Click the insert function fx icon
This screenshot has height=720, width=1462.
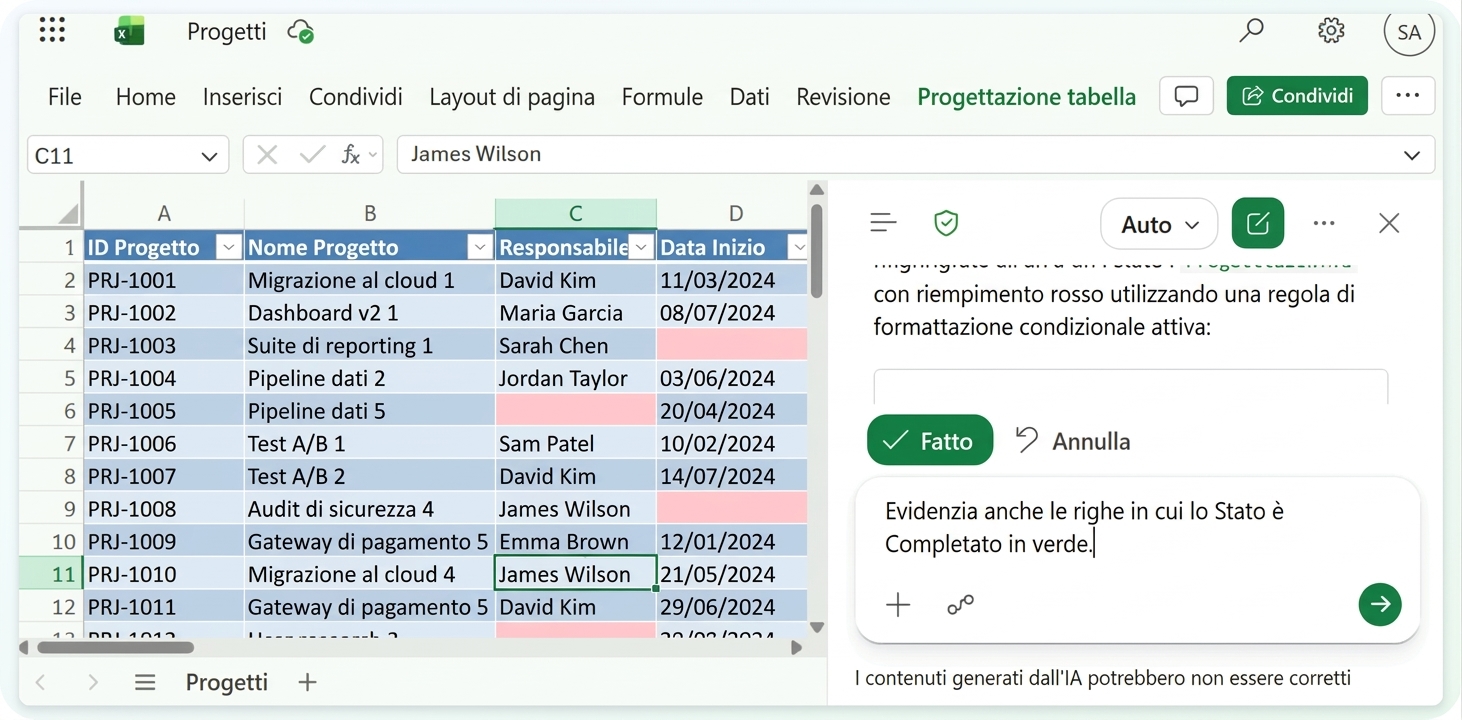(x=351, y=155)
